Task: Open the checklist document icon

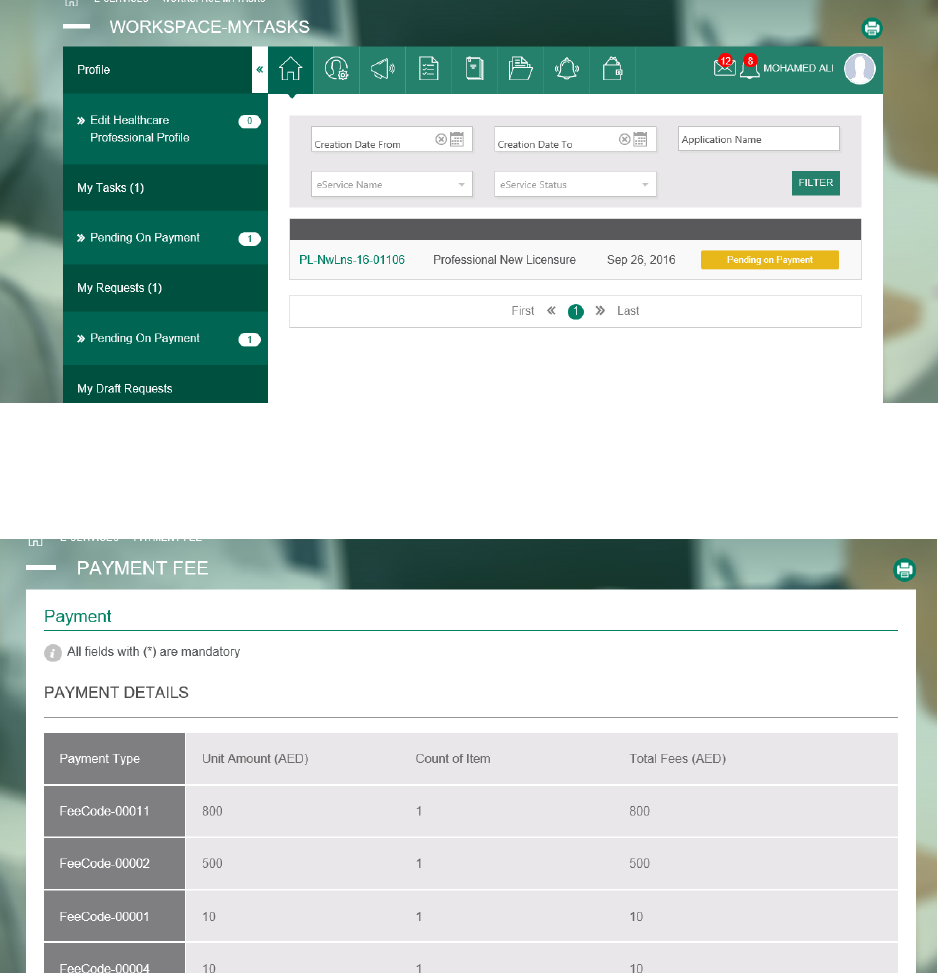Action: (428, 69)
